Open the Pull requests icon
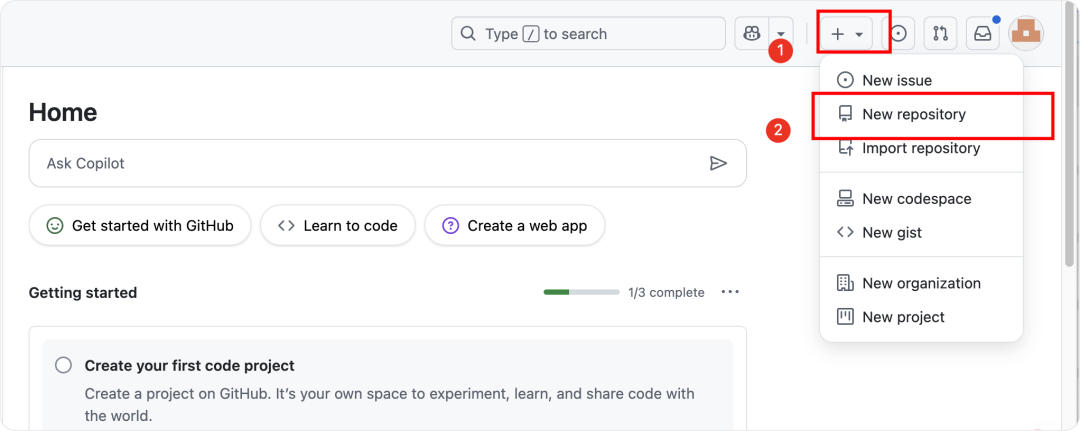Image resolution: width=1080 pixels, height=431 pixels. click(x=940, y=34)
